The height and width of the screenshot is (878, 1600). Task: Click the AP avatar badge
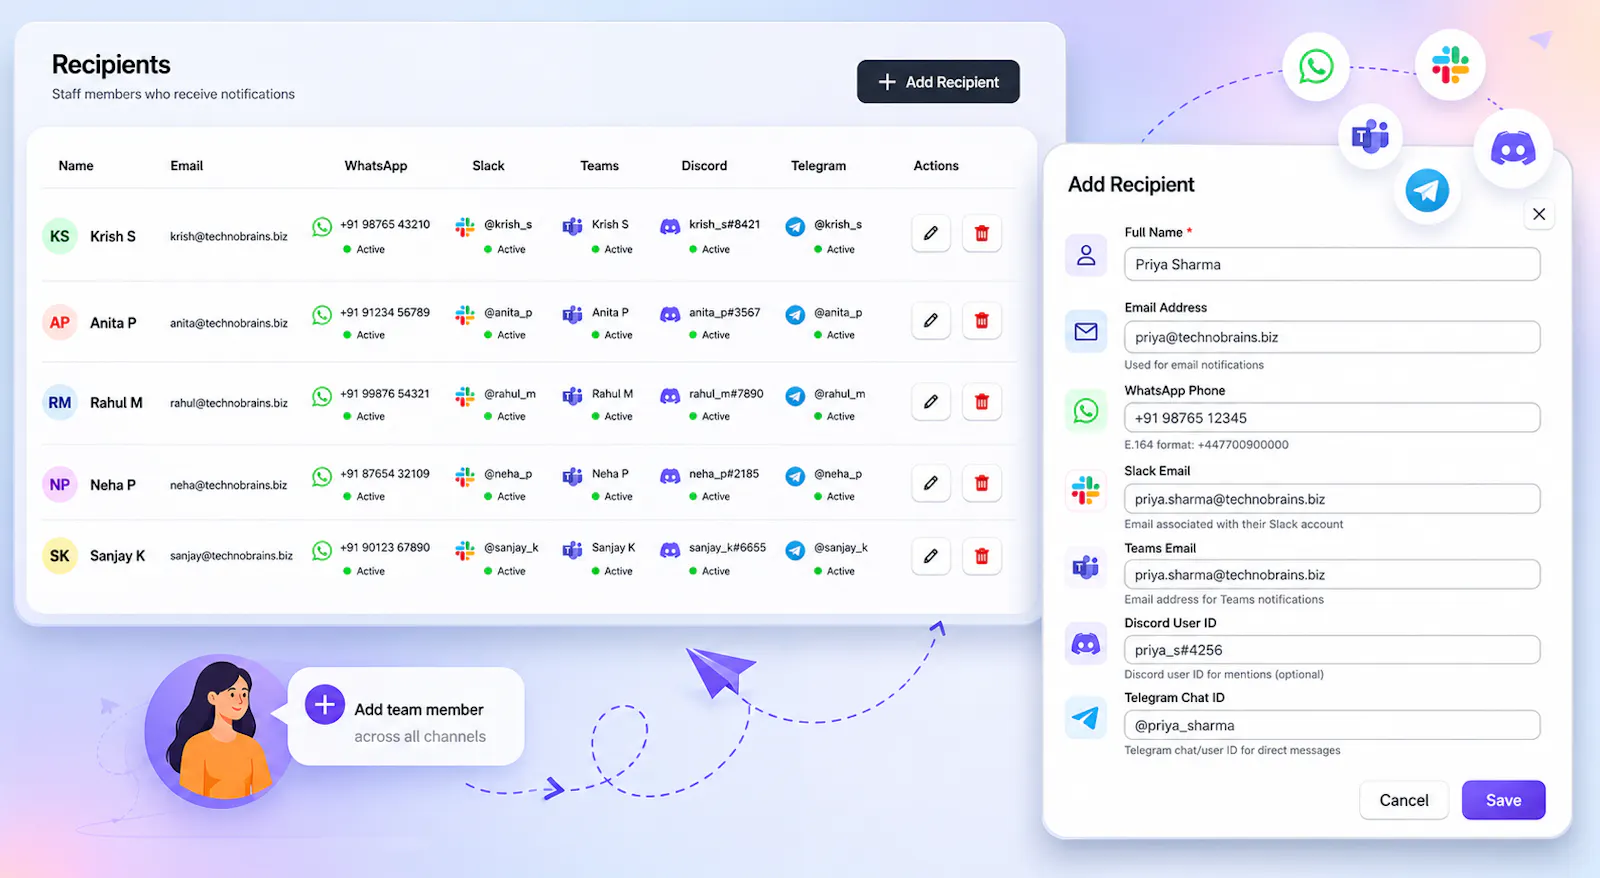(60, 322)
